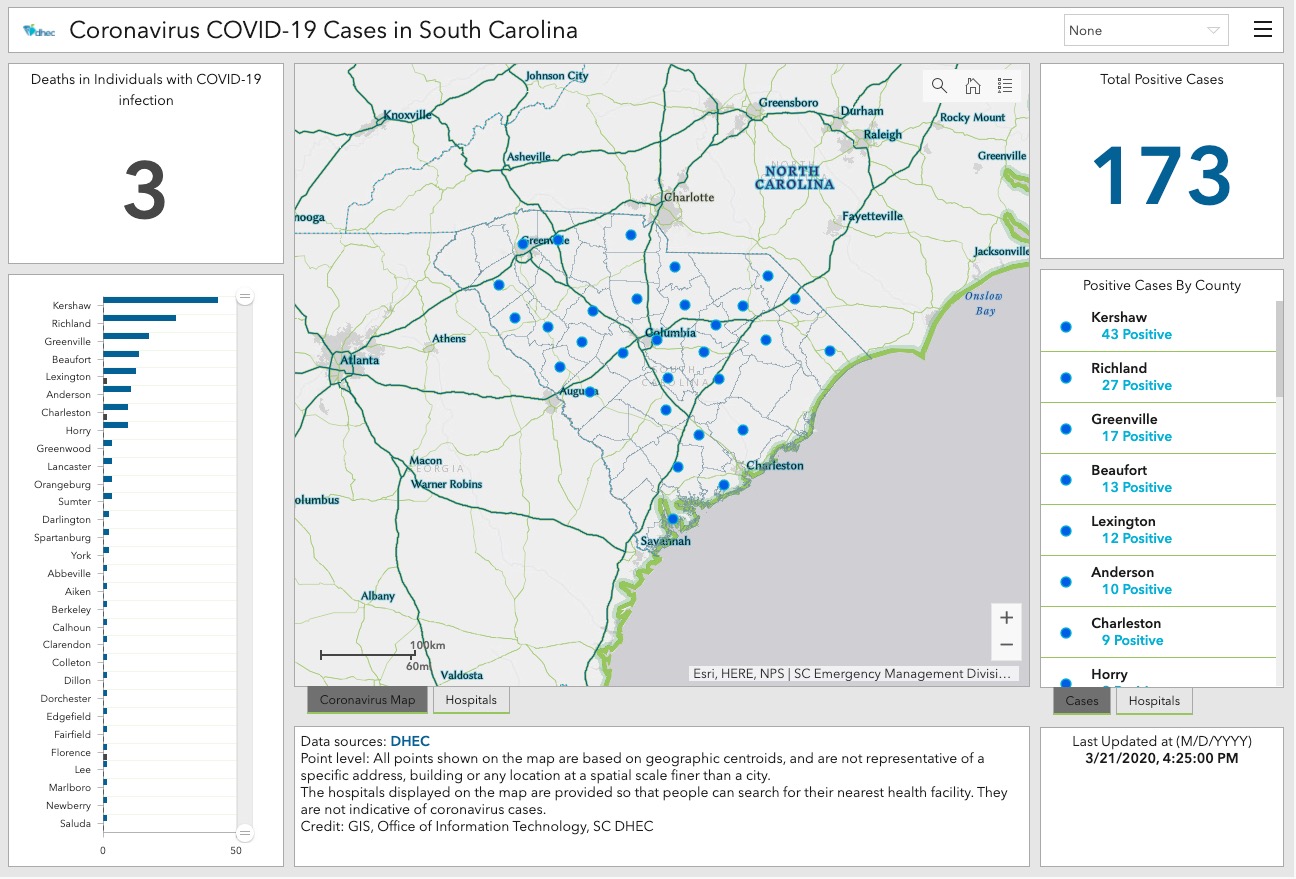1296x879 pixels.
Task: Expand the None selector dropdown
Action: [1146, 30]
